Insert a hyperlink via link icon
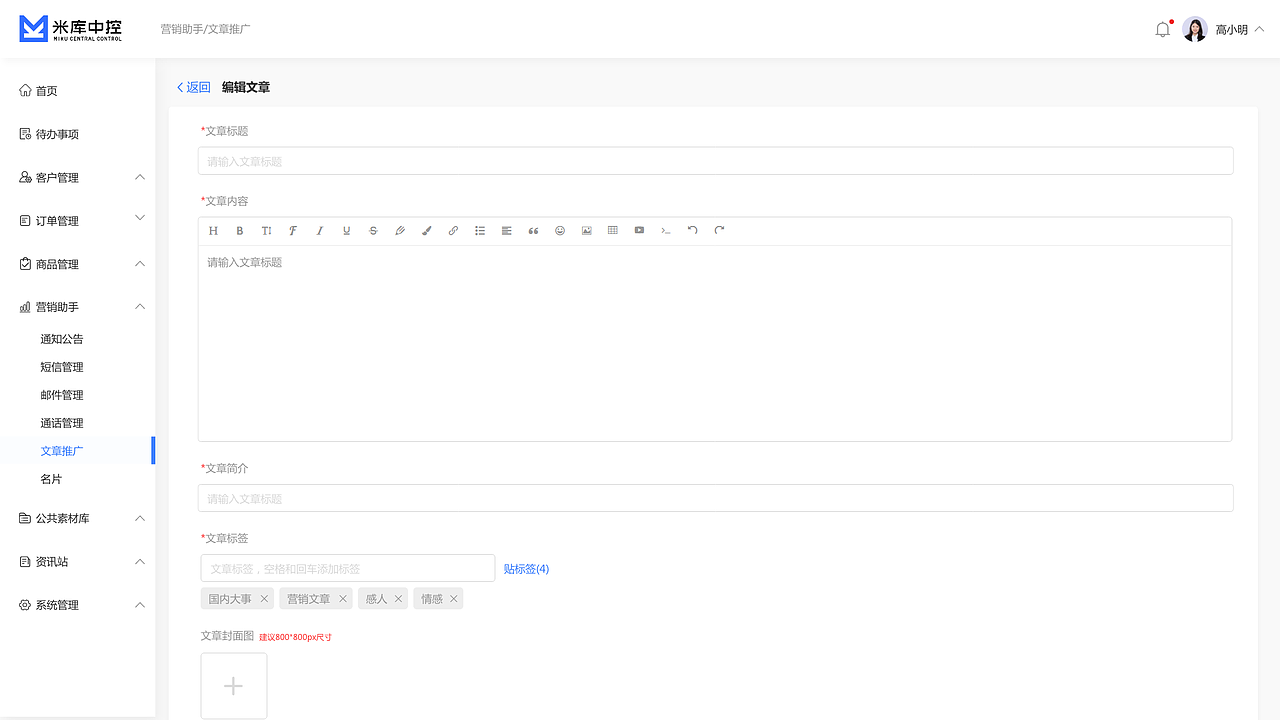Screen dimensions: 1280x720 pos(453,231)
